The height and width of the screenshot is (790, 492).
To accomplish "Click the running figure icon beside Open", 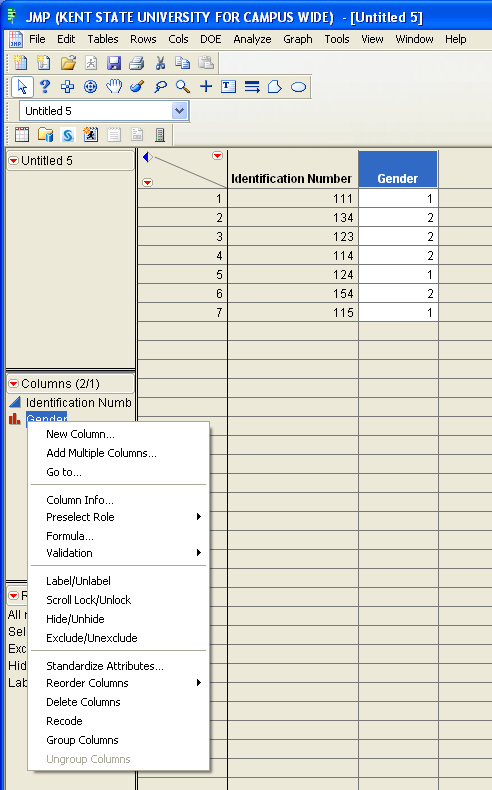I will (x=91, y=62).
